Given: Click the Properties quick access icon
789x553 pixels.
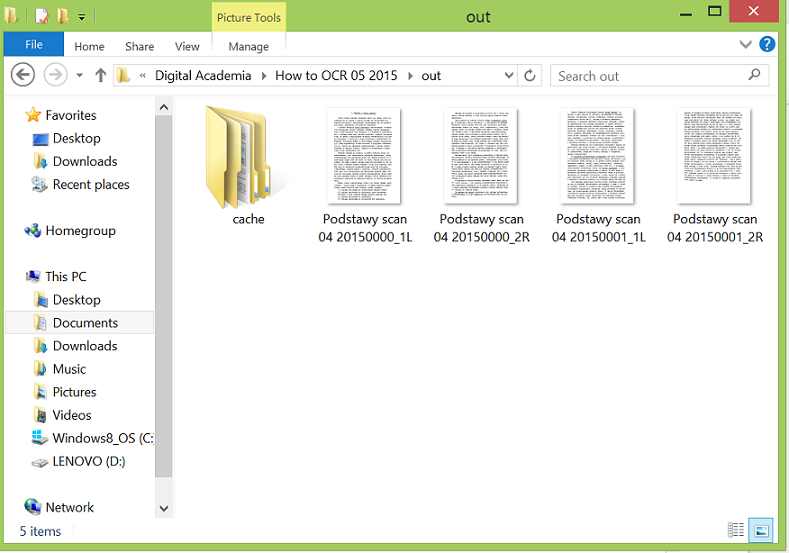Looking at the screenshot, I should click(x=41, y=16).
